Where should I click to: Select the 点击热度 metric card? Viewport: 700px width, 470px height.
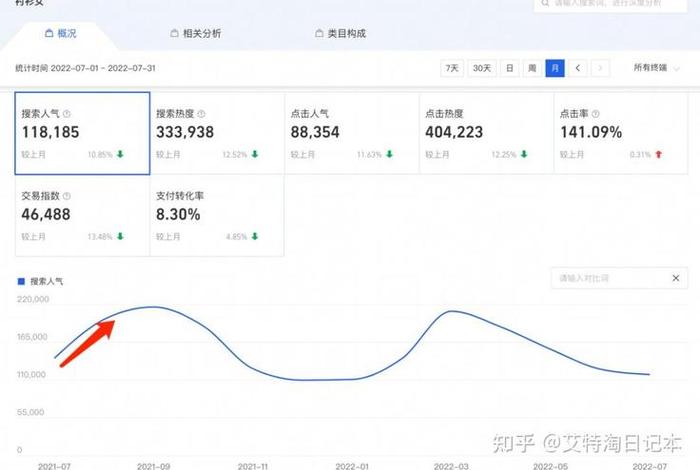pyautogui.click(x=487, y=133)
